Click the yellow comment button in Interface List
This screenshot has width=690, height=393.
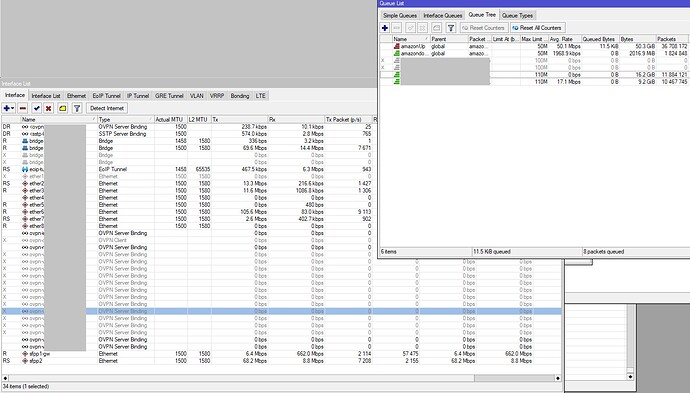pos(62,108)
